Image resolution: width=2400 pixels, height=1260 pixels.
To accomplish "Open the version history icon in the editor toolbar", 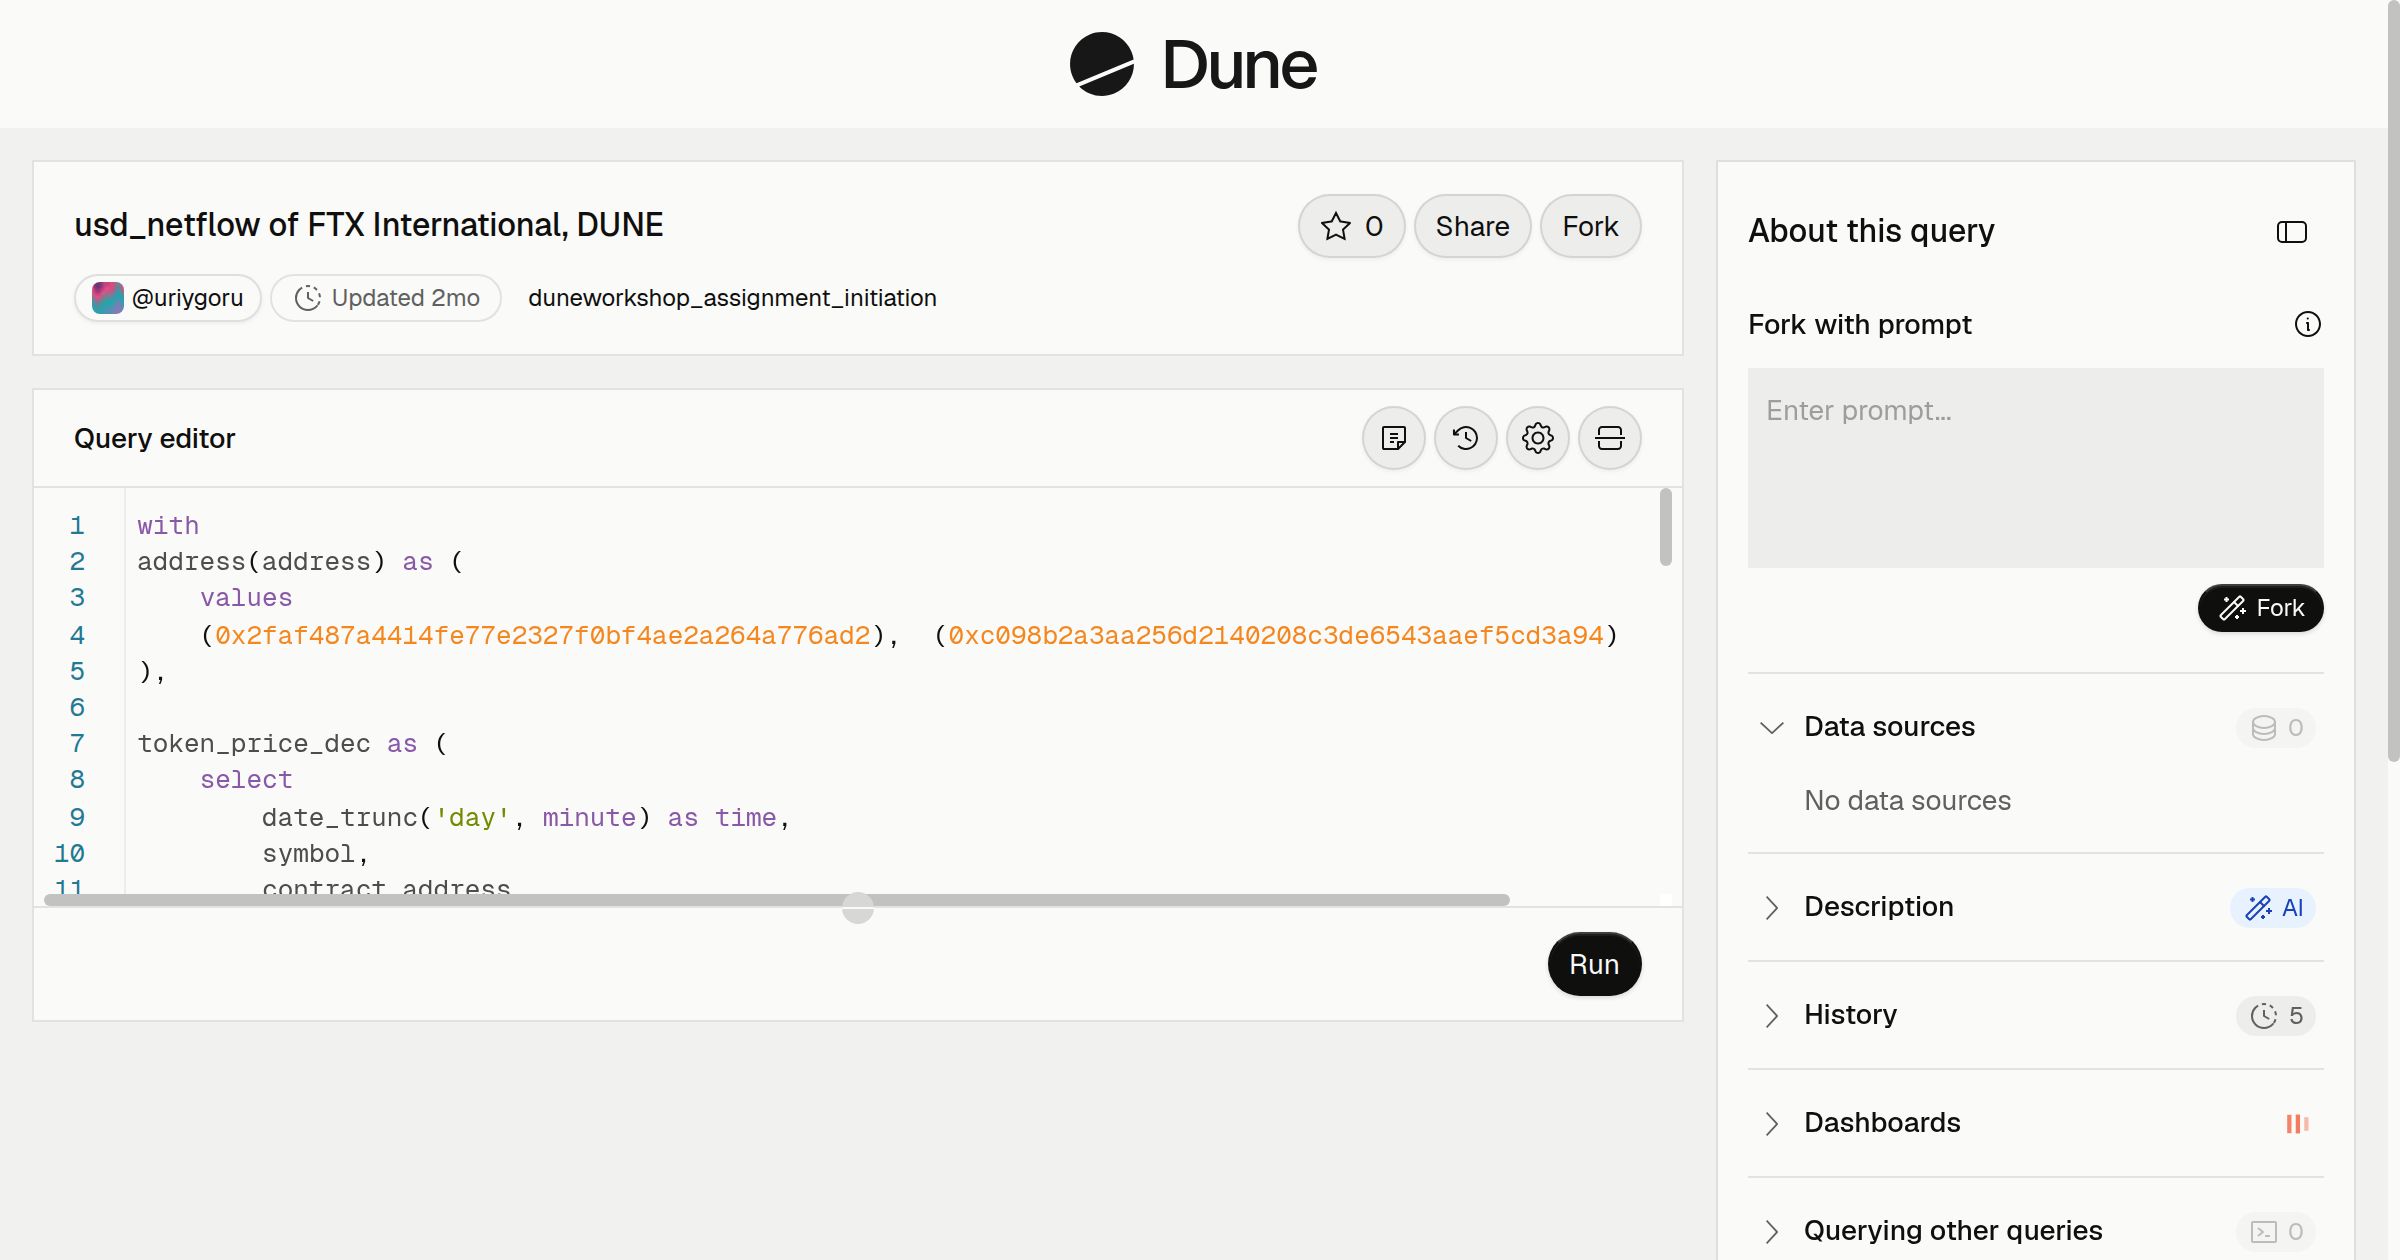I will [x=1465, y=438].
